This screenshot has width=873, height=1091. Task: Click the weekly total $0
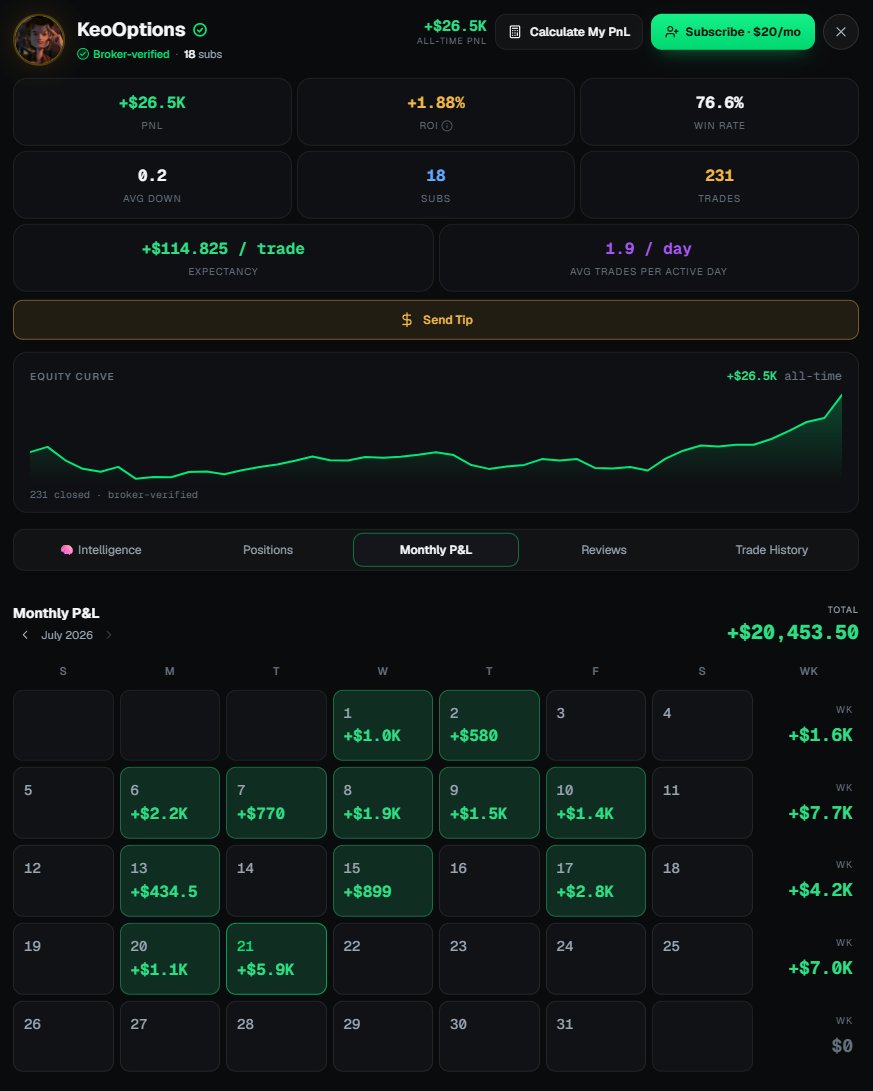pos(842,1046)
